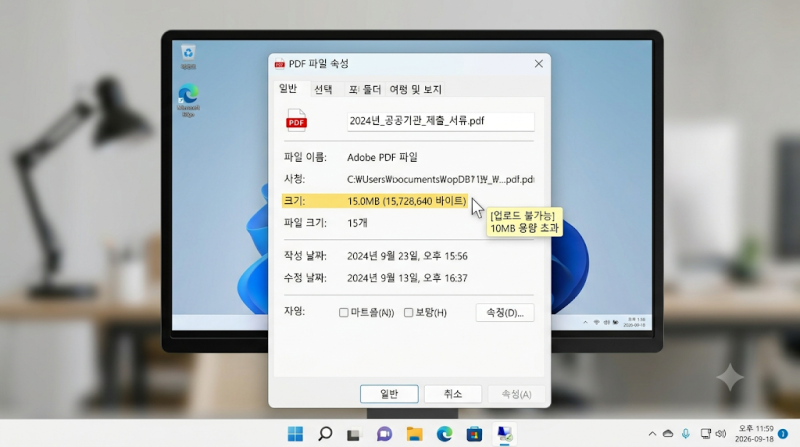Check the 마트욜(N) checkbox

[x=344, y=312]
